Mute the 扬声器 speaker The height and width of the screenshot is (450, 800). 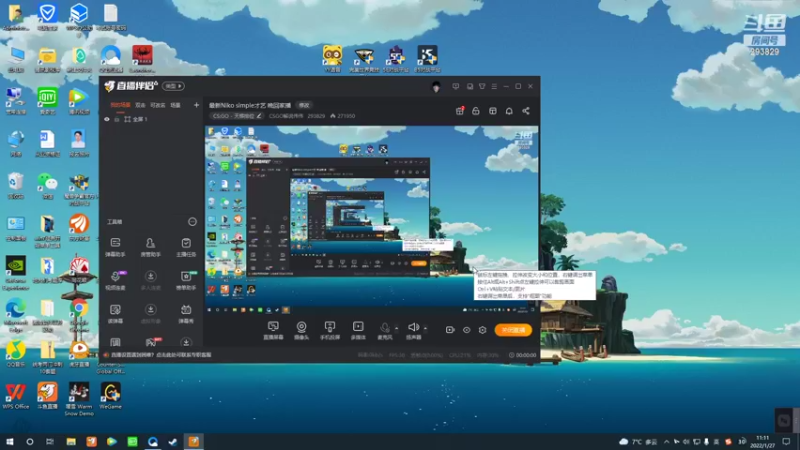tap(413, 331)
